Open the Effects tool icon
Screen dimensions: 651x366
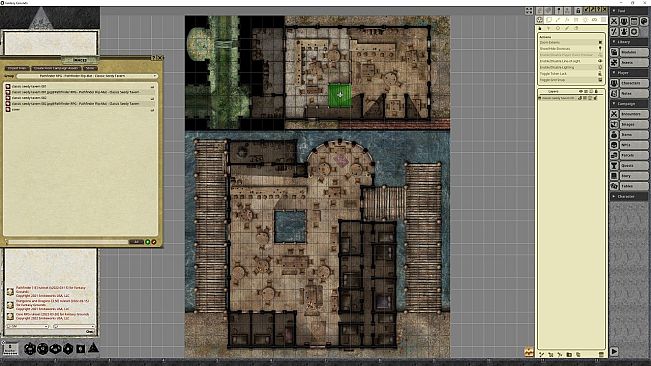[624, 32]
